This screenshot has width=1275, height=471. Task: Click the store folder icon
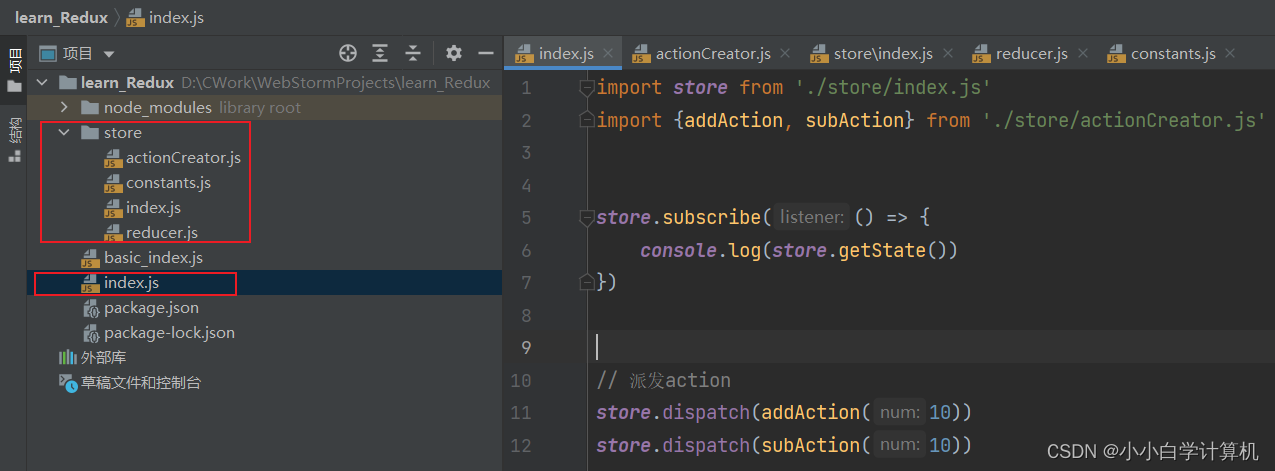(90, 132)
